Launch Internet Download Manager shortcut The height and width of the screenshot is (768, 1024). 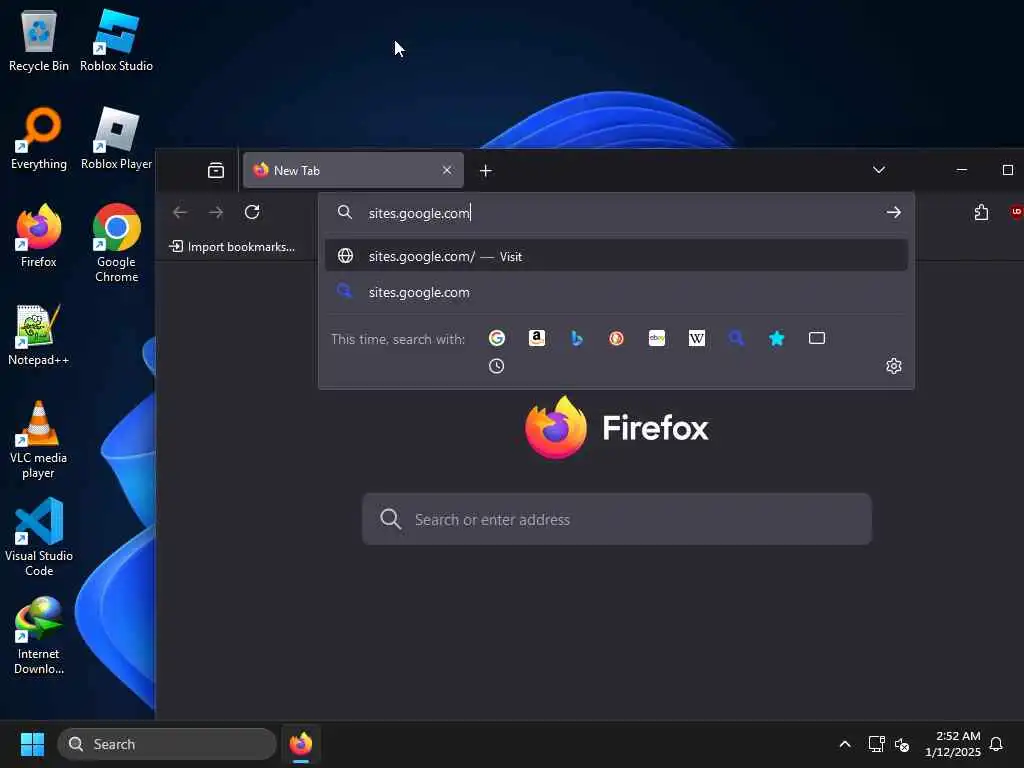point(39,635)
